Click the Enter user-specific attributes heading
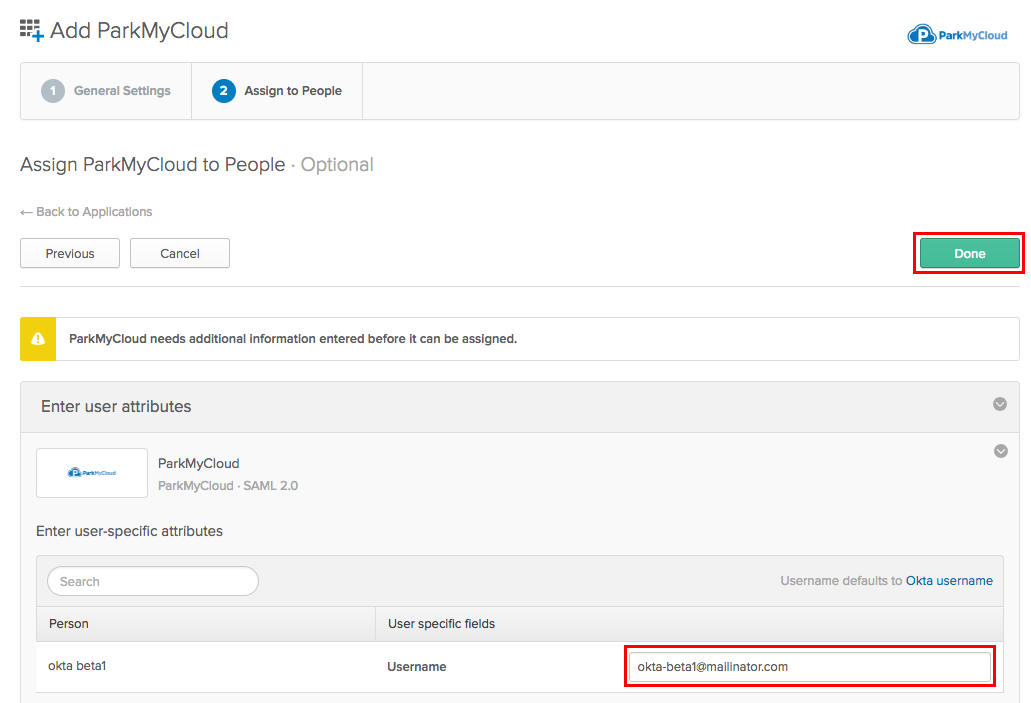 [130, 531]
